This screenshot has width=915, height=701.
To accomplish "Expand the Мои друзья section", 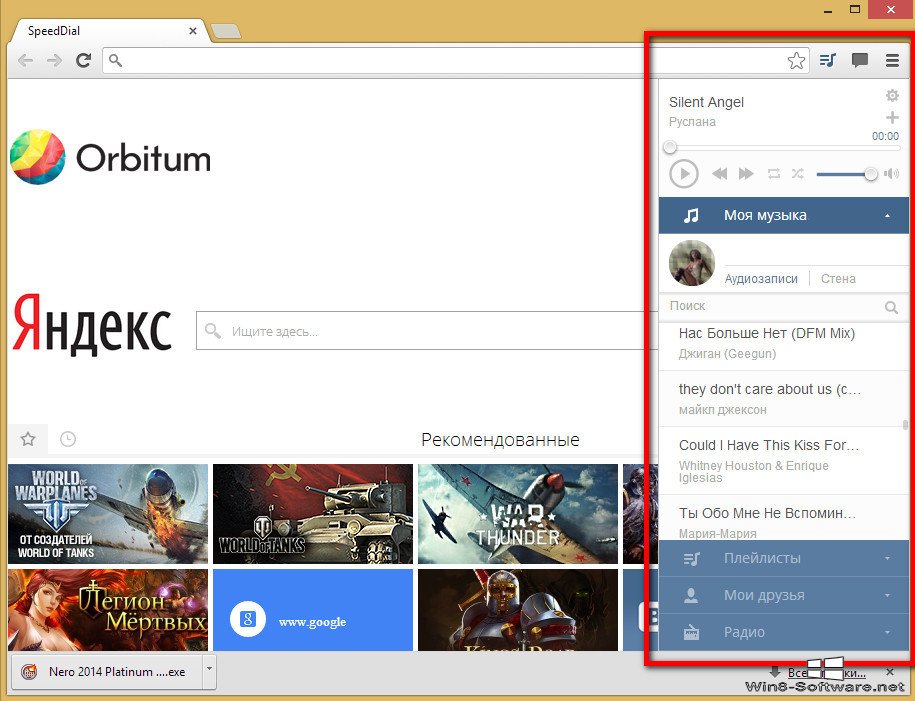I will (784, 595).
